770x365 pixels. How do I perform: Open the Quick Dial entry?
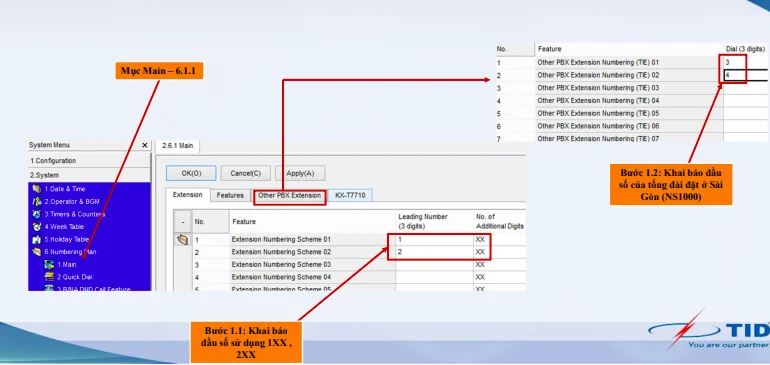coord(74,277)
